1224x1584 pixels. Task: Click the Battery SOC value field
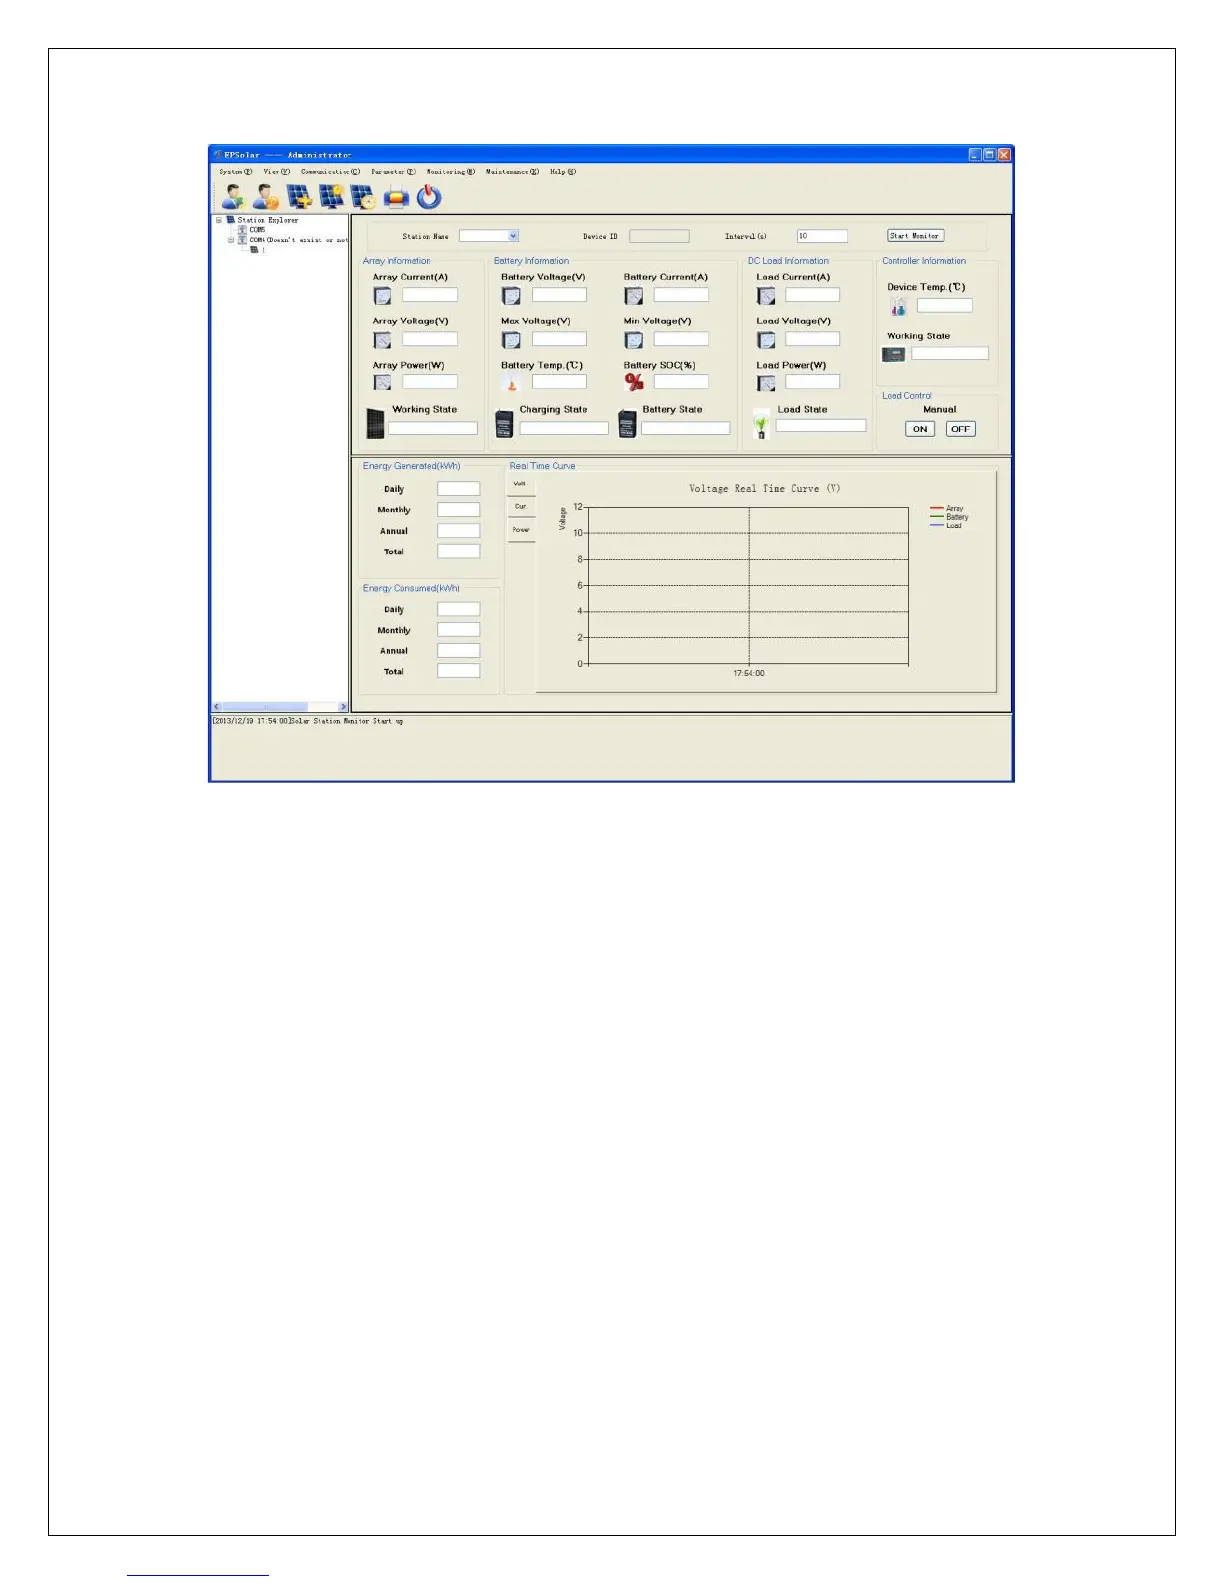click(x=681, y=381)
